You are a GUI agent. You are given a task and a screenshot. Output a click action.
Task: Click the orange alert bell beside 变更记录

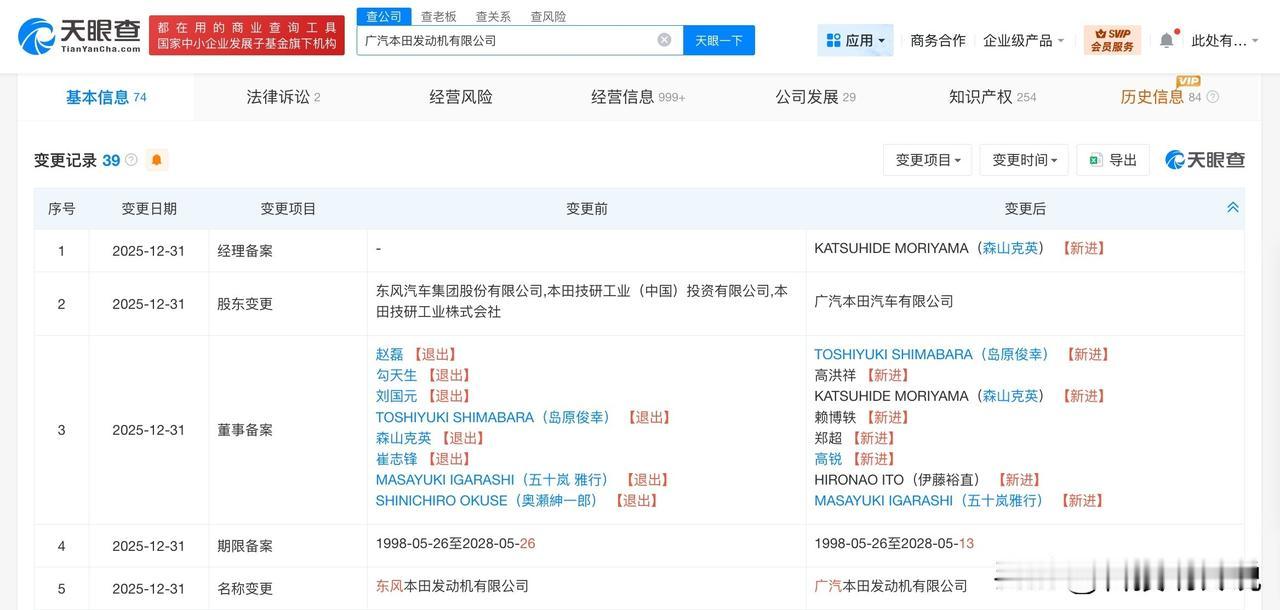[x=157, y=160]
